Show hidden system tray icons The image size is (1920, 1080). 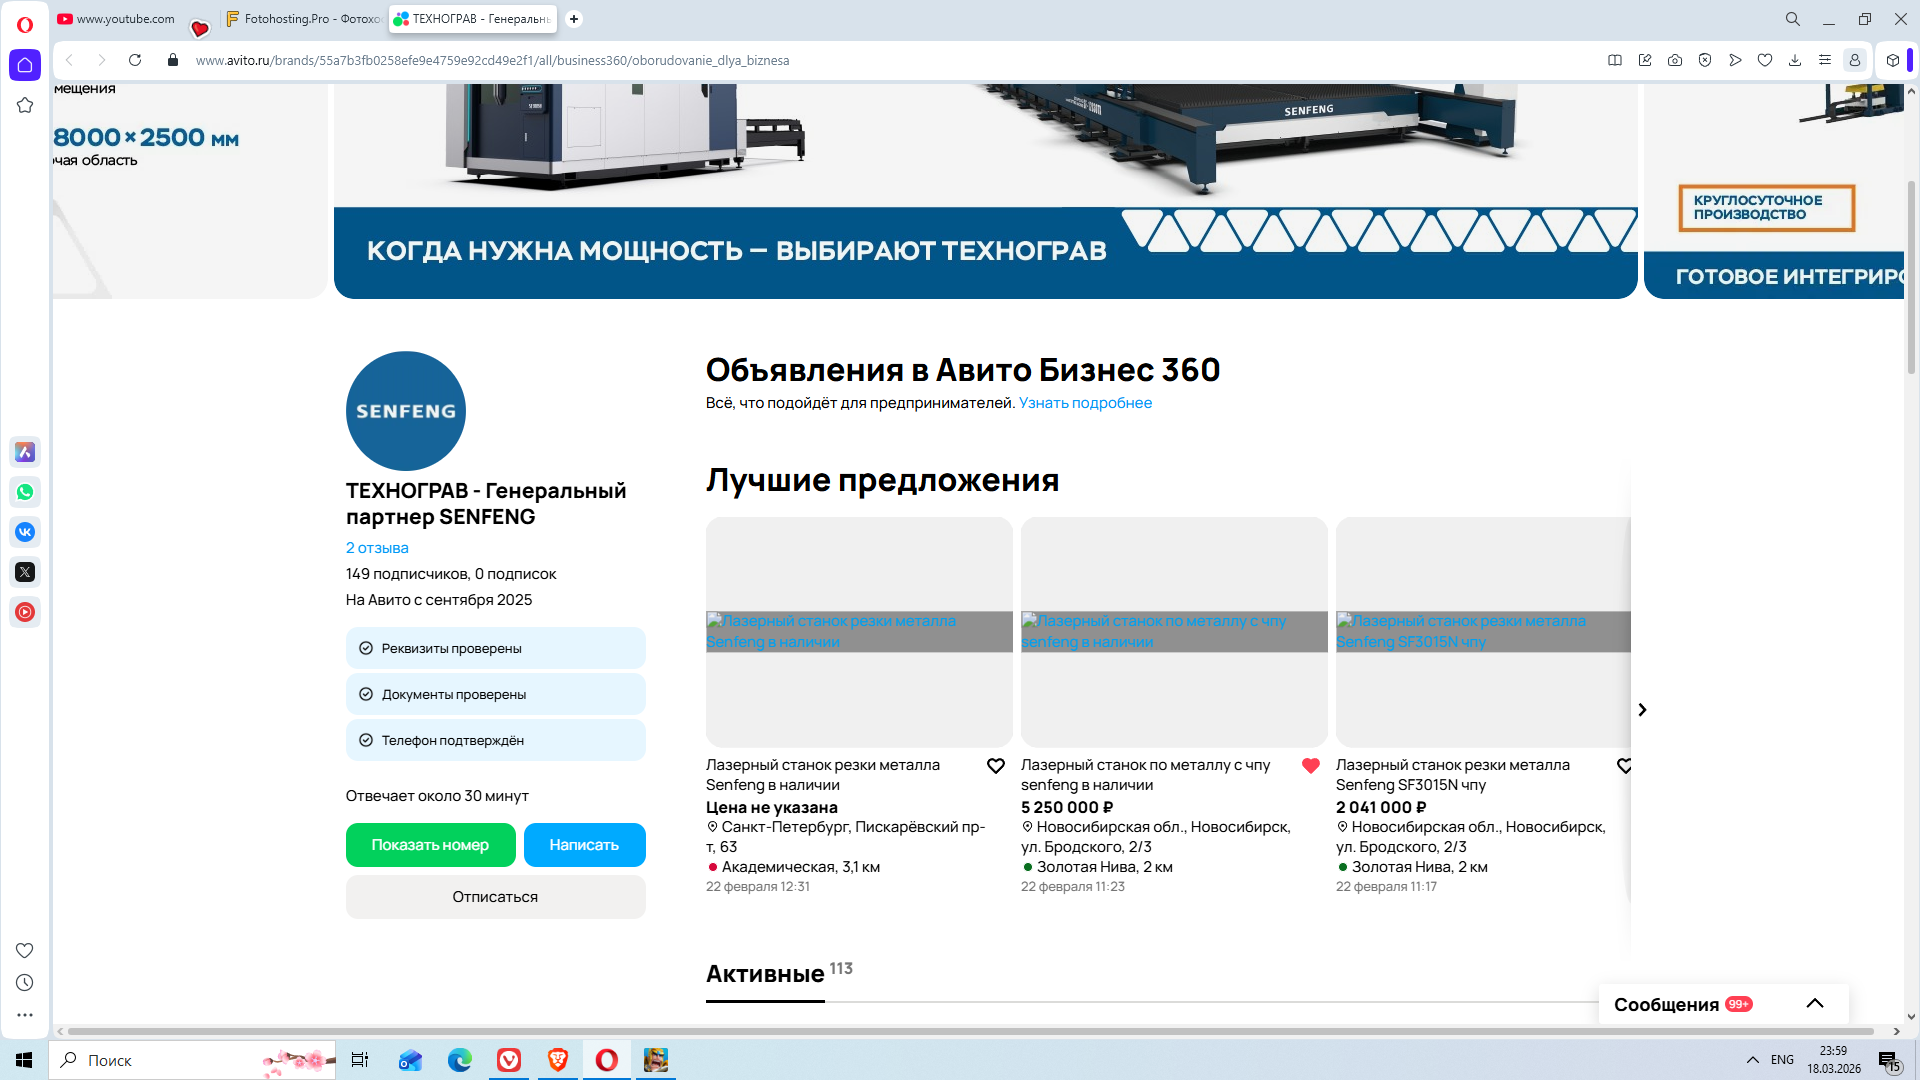[1753, 1060]
